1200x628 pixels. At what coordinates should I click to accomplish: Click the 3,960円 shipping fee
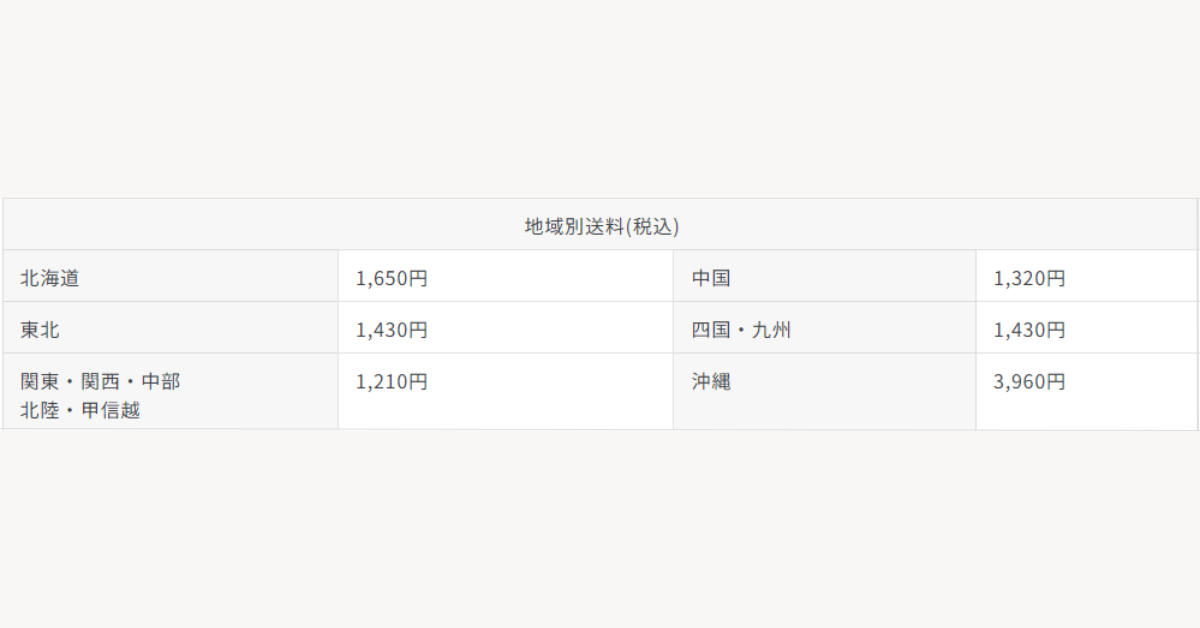pyautogui.click(x=1029, y=382)
